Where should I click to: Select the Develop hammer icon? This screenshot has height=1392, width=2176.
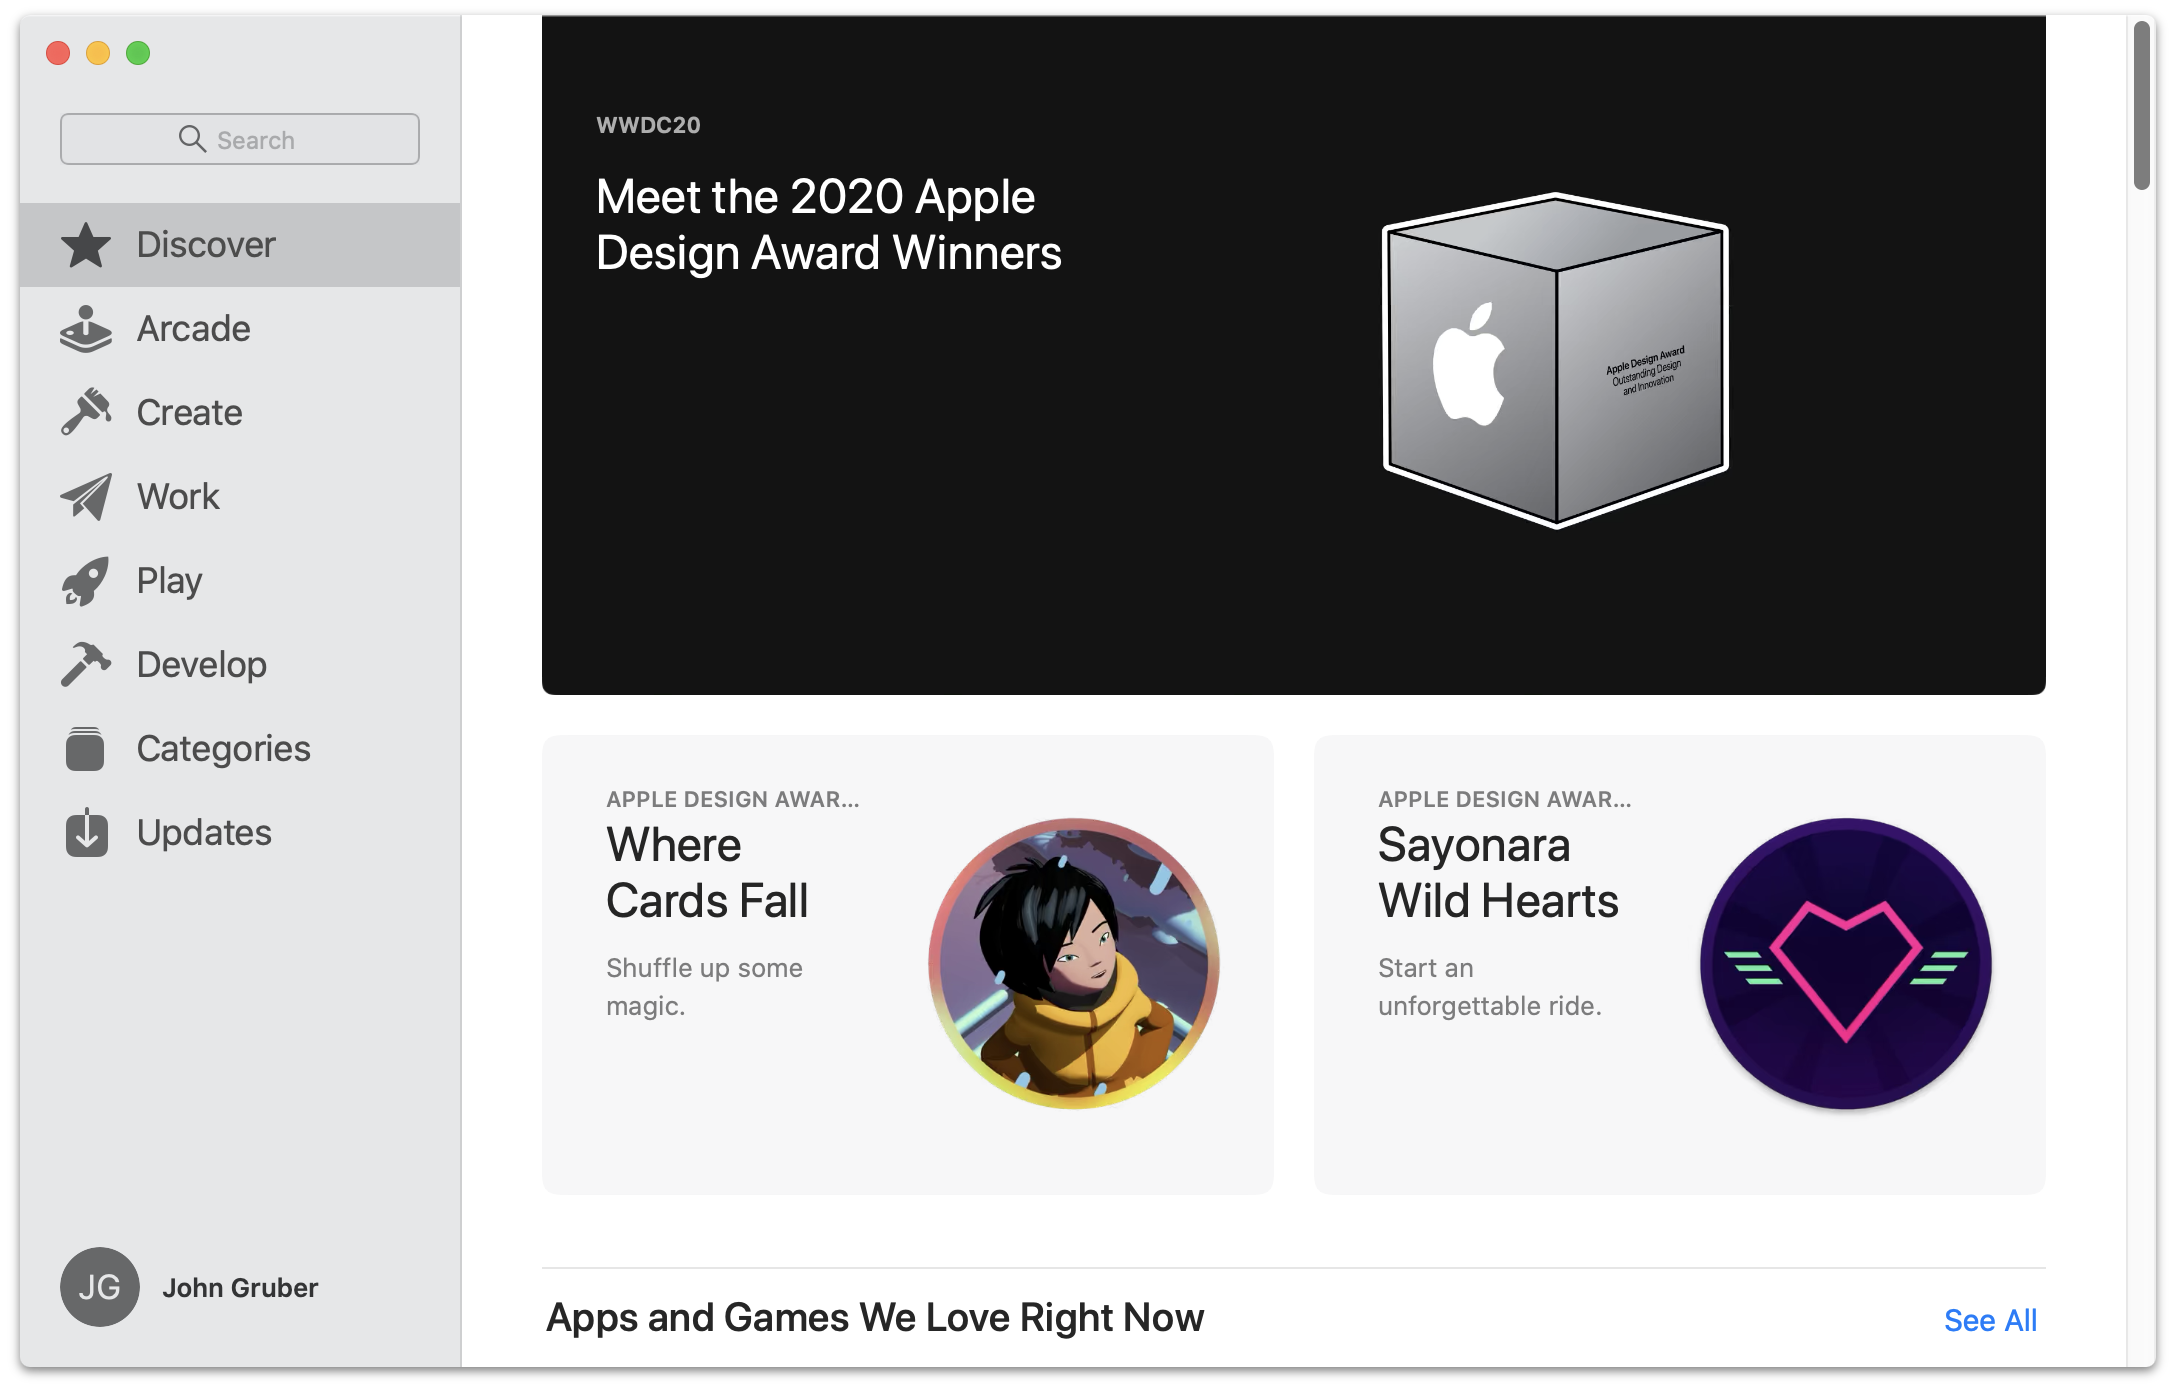point(84,663)
